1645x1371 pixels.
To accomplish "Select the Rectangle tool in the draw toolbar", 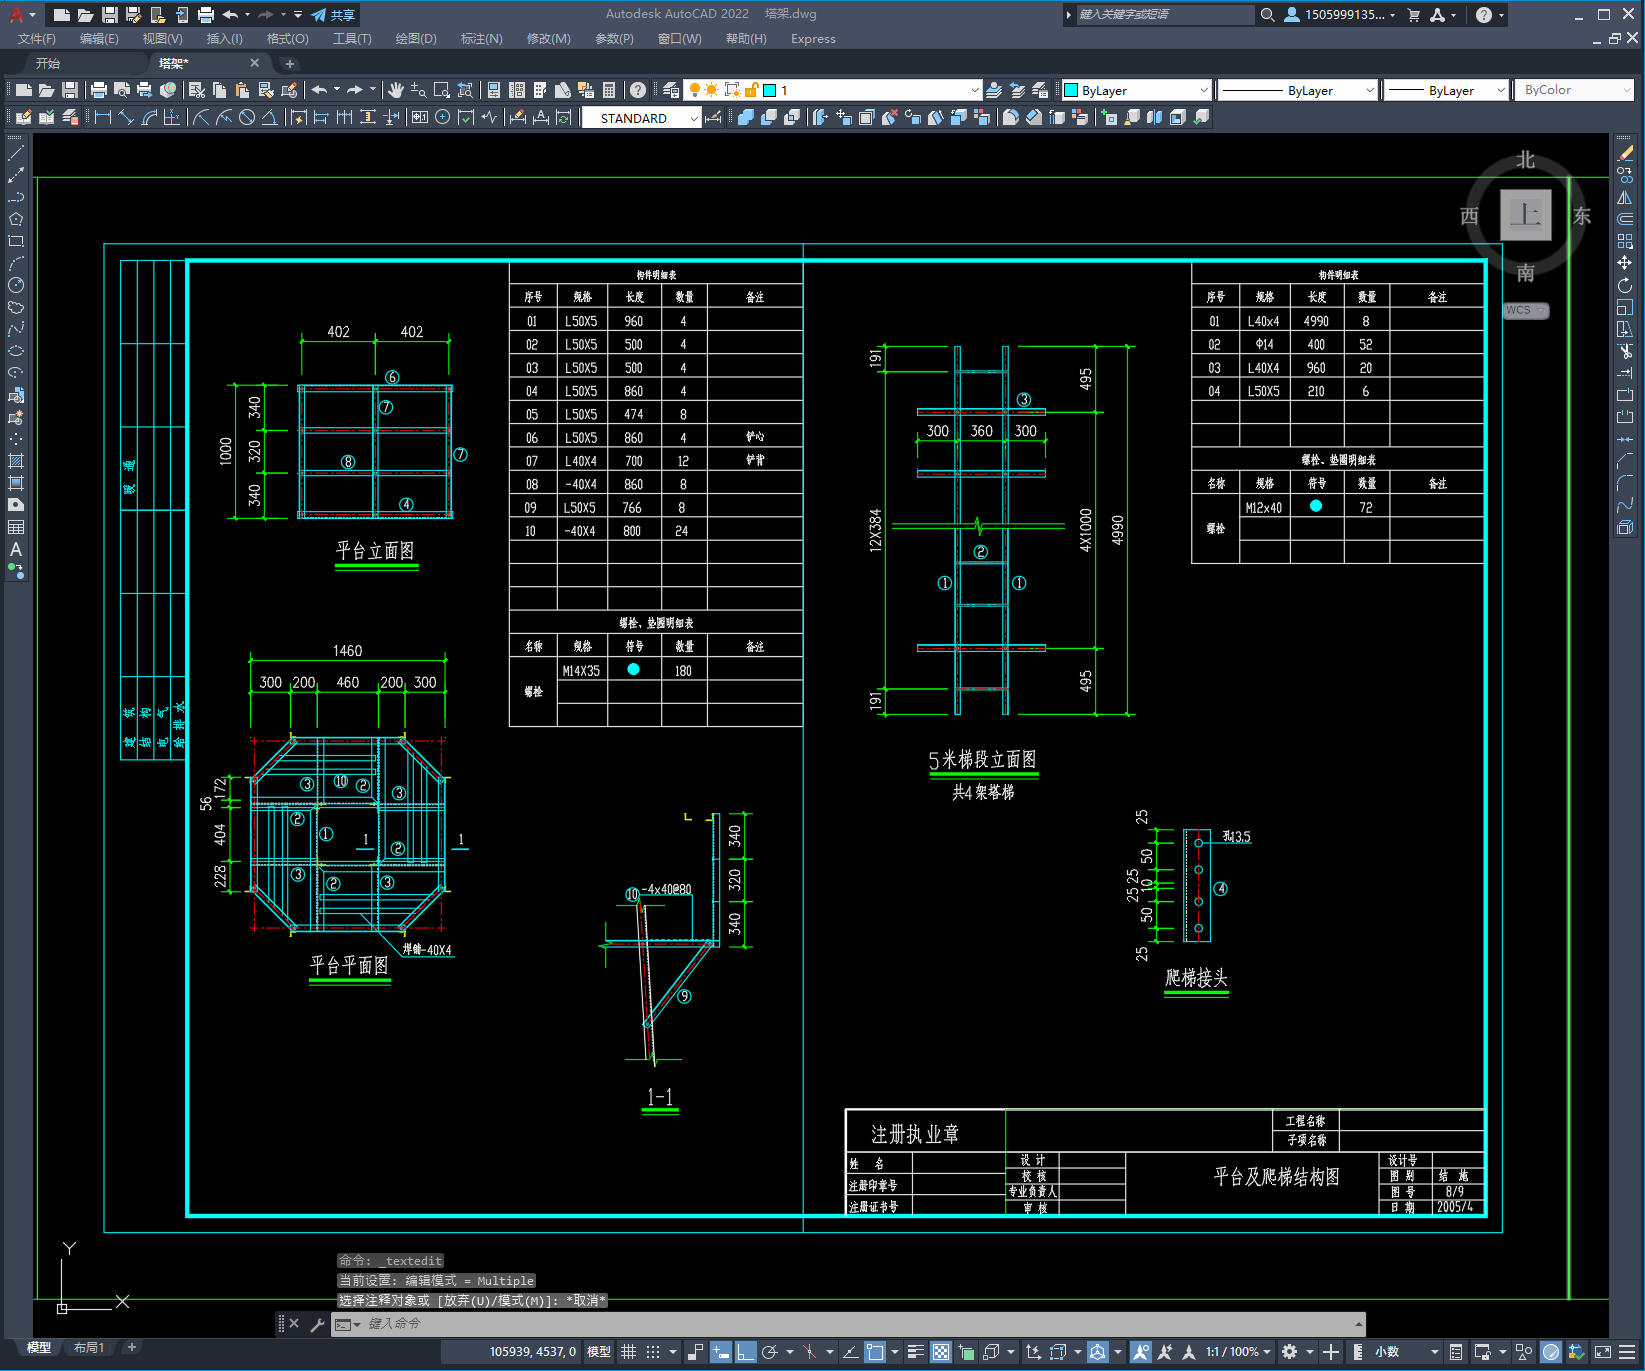I will (x=16, y=241).
